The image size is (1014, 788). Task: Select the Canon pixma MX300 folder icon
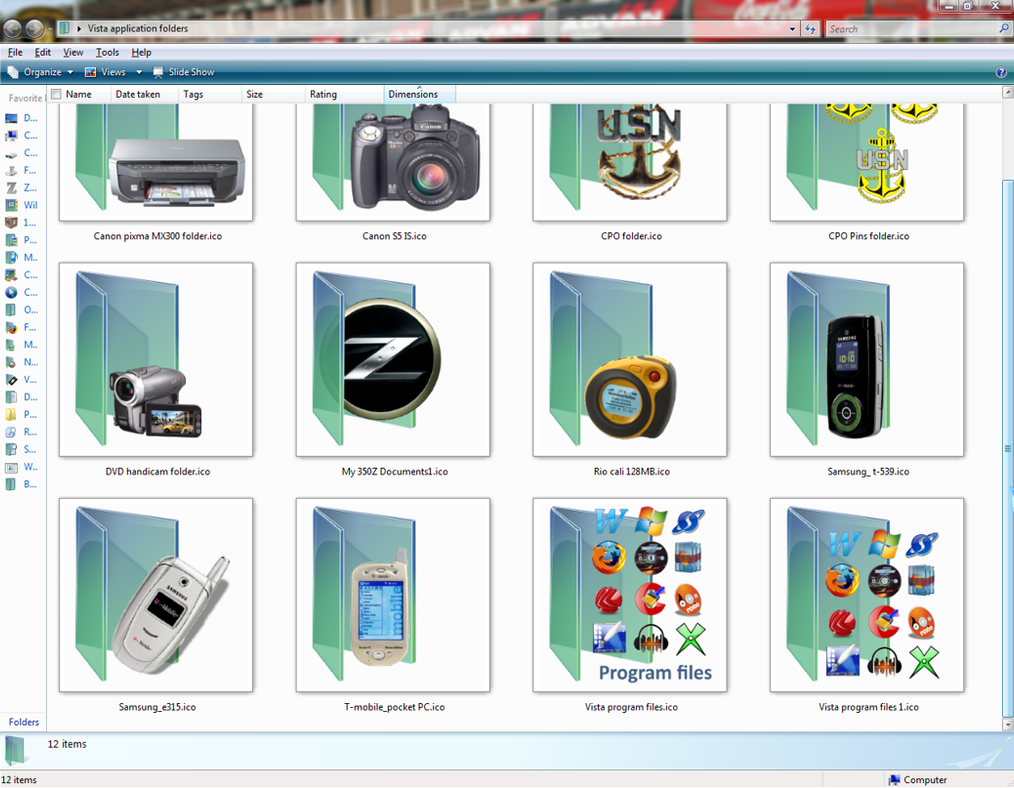click(156, 160)
